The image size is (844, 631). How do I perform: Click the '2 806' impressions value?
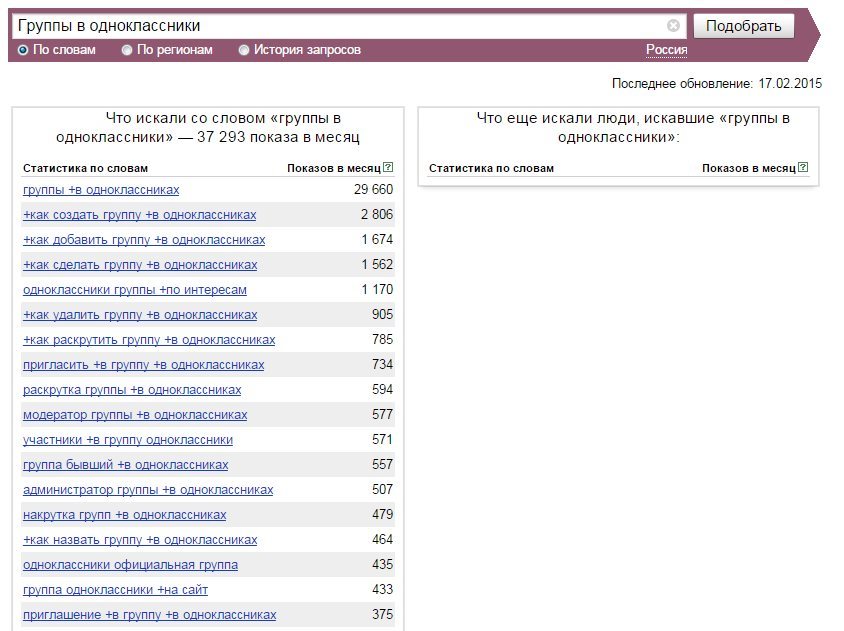(377, 214)
